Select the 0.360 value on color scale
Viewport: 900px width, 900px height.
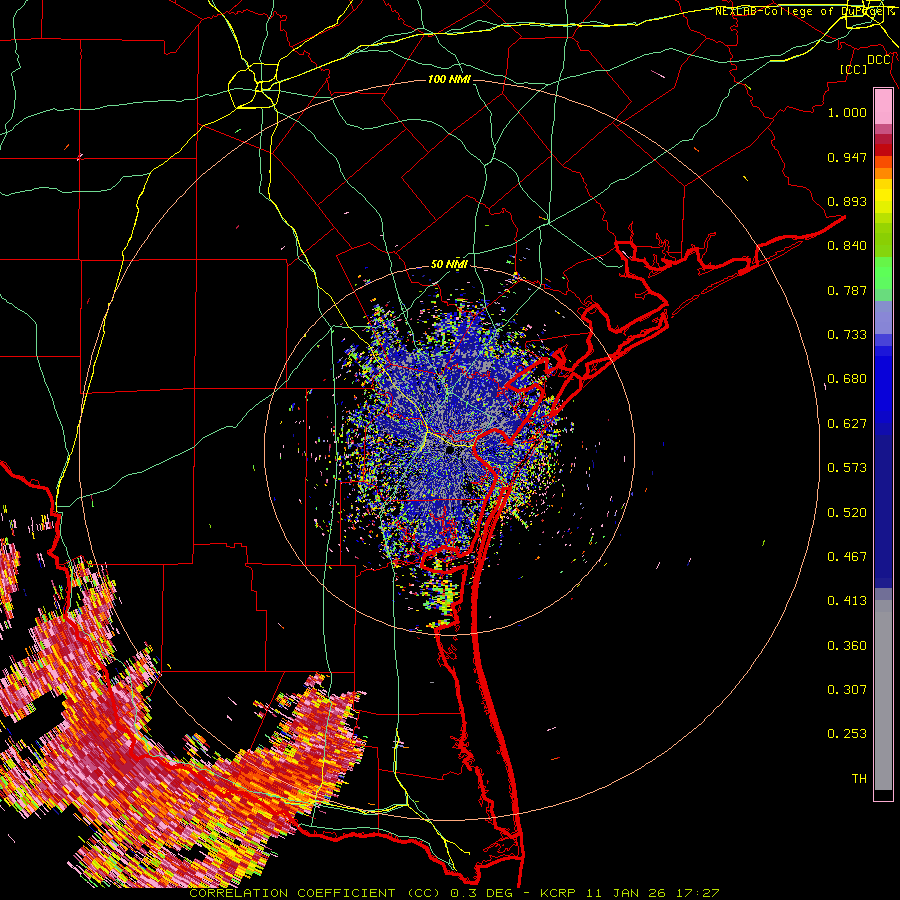[x=847, y=646]
